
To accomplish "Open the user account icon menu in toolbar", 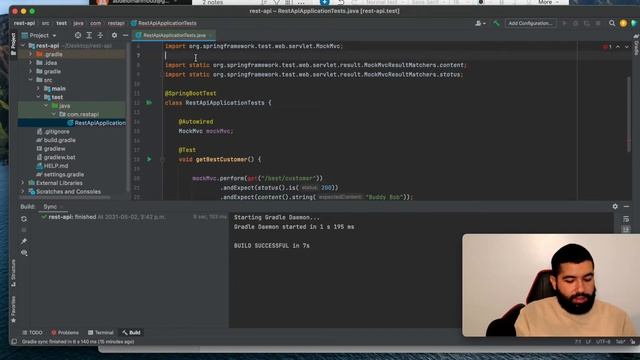I will 480,23.
